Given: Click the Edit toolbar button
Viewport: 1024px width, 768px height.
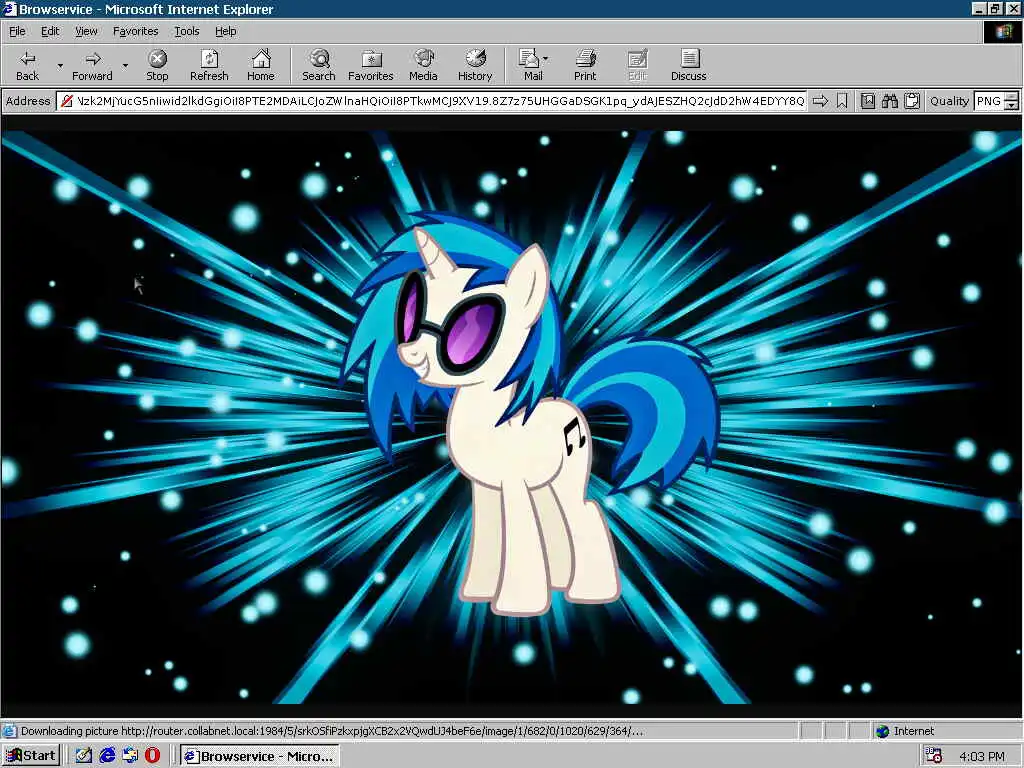Looking at the screenshot, I should point(637,65).
